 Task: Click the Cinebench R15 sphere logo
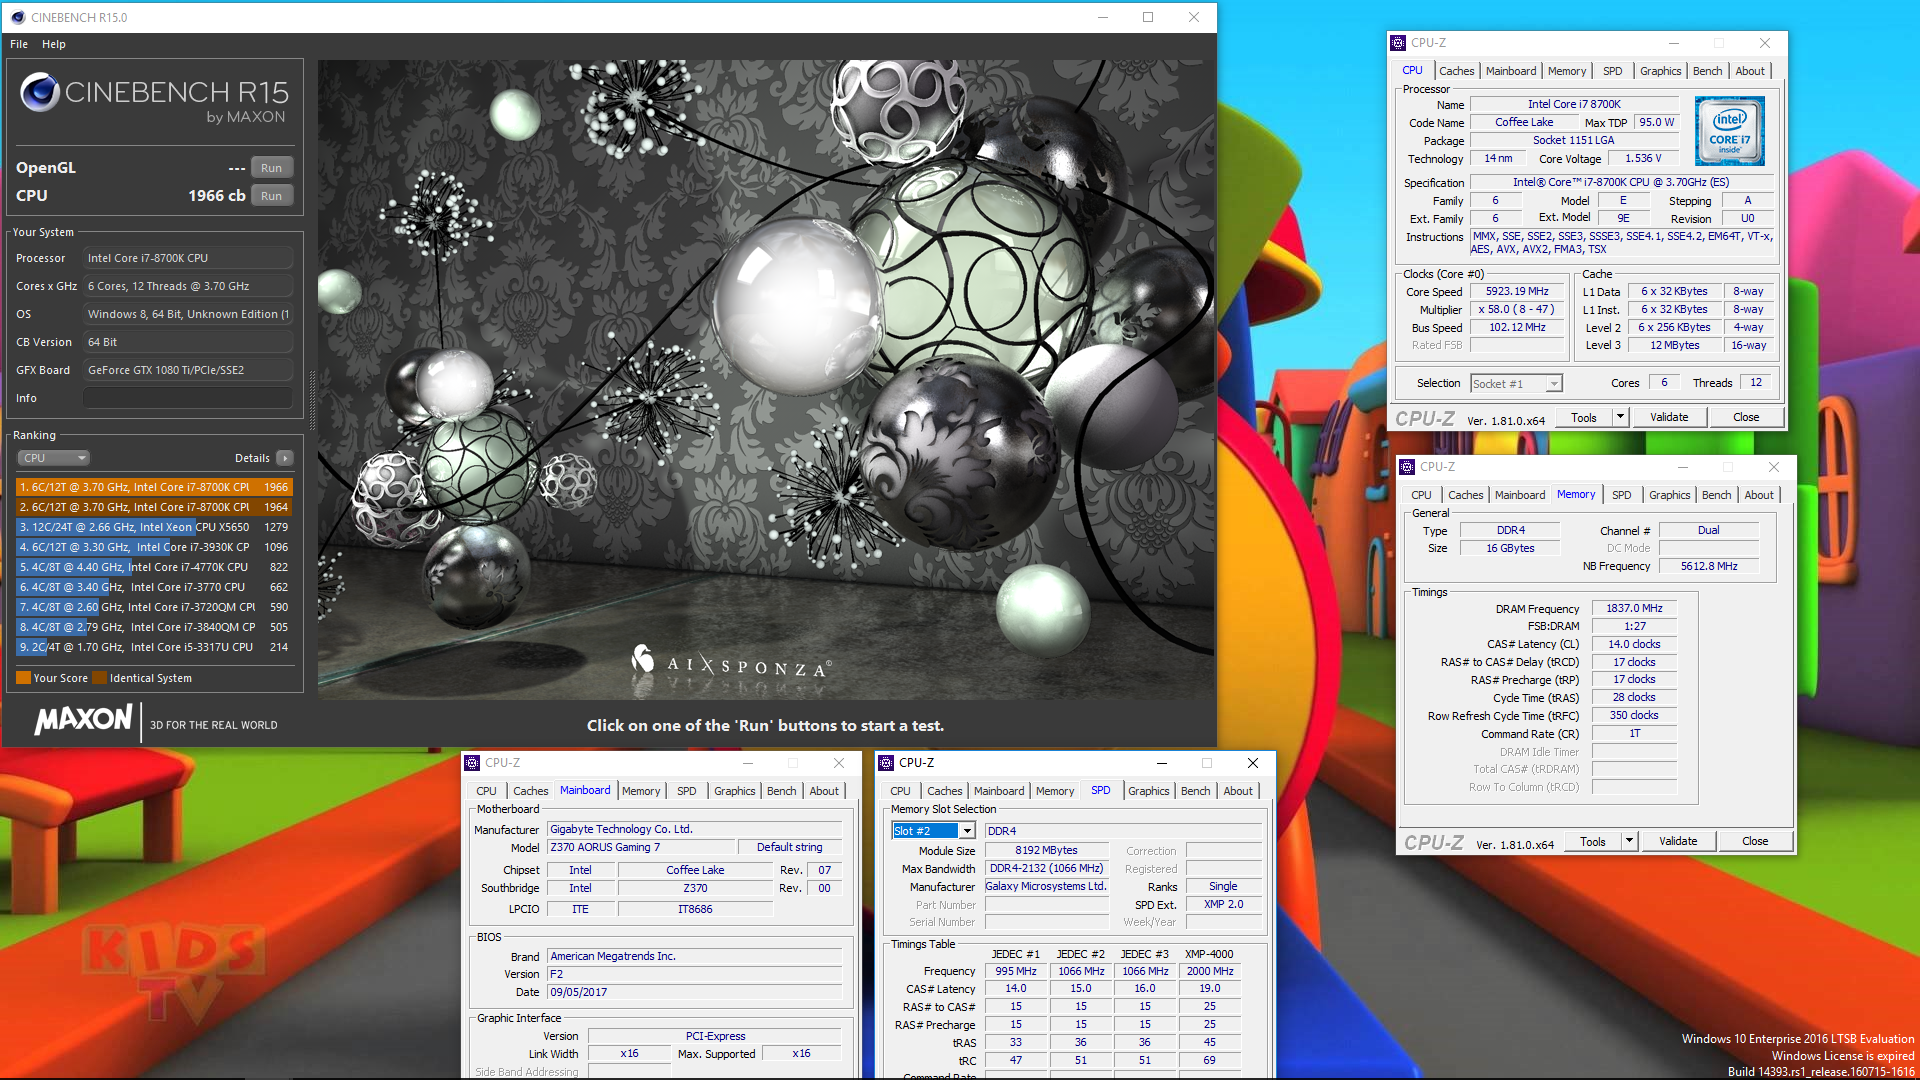point(40,92)
